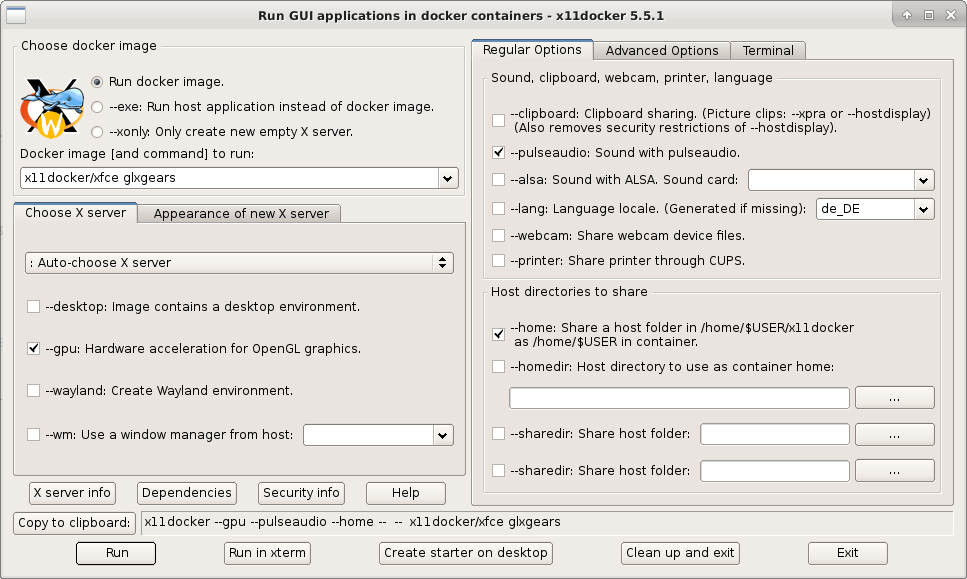
Task: Focus the --homedir path input field
Action: click(679, 398)
